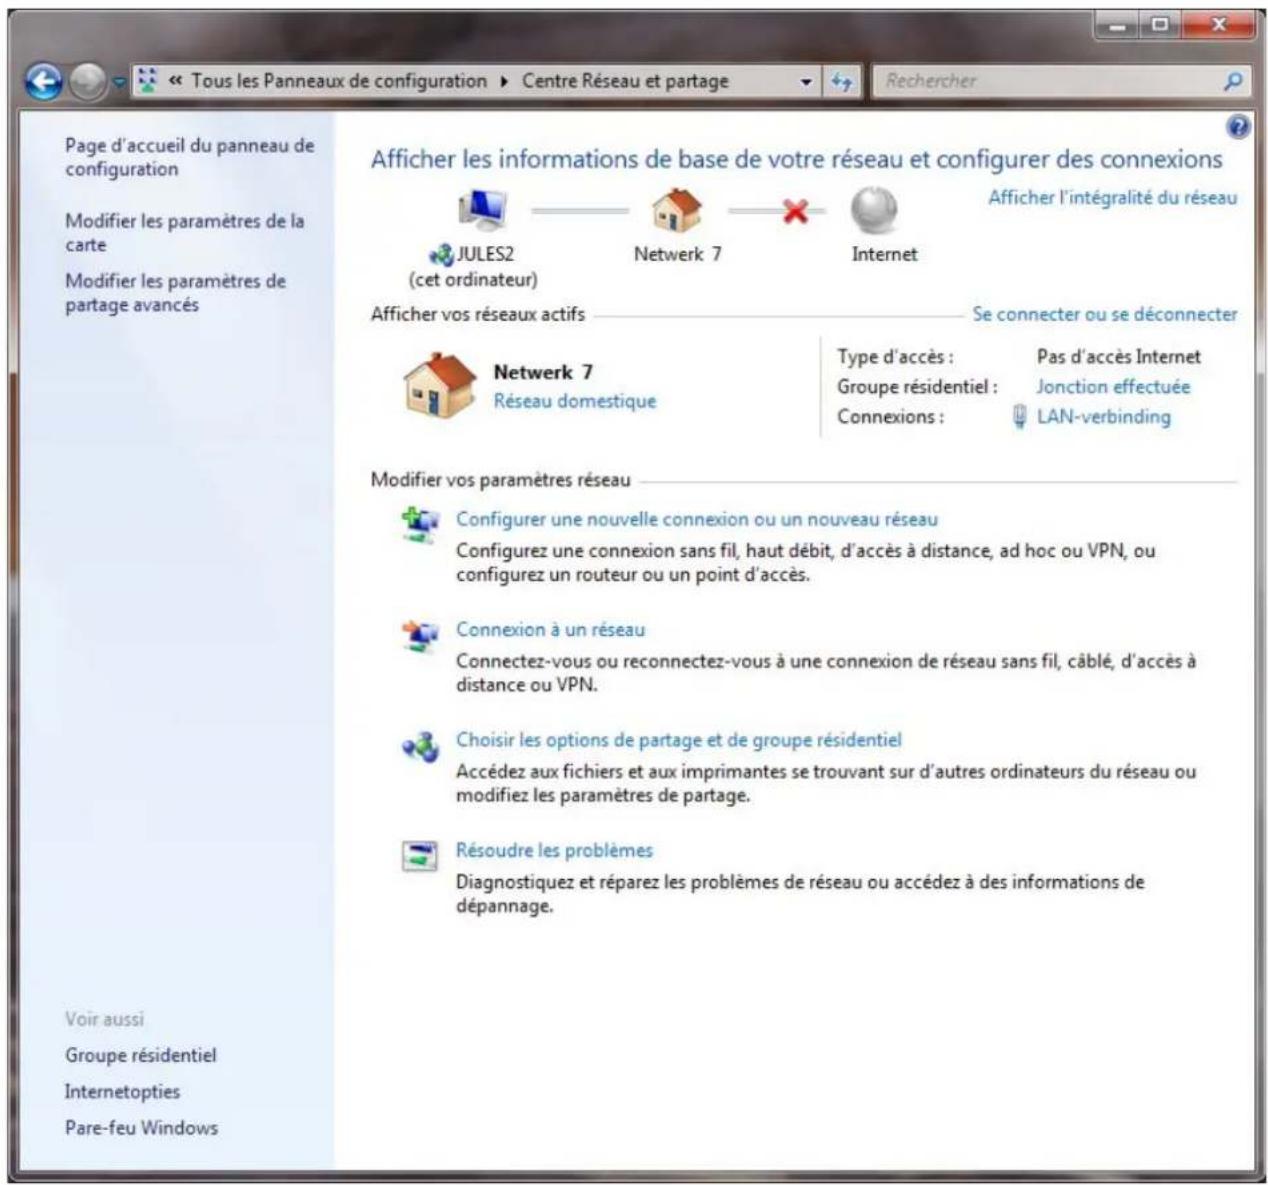Open 'LAN-verbinding' connection status link

[x=1103, y=417]
